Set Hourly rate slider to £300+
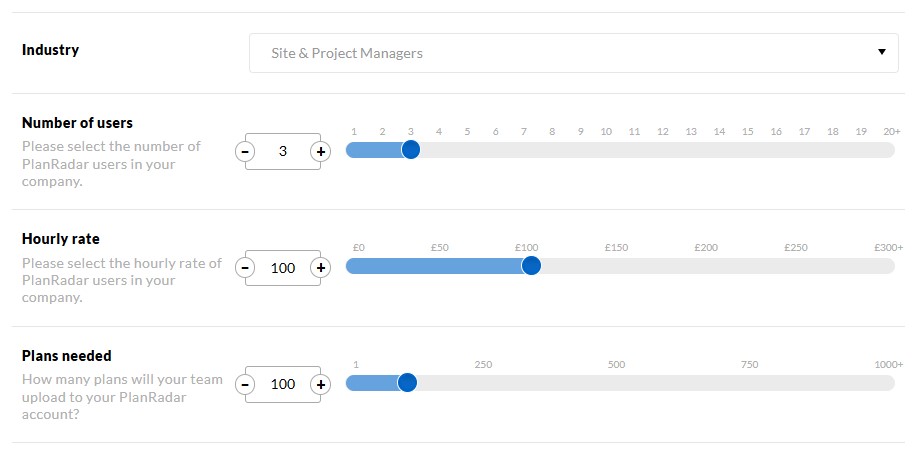 [x=888, y=266]
